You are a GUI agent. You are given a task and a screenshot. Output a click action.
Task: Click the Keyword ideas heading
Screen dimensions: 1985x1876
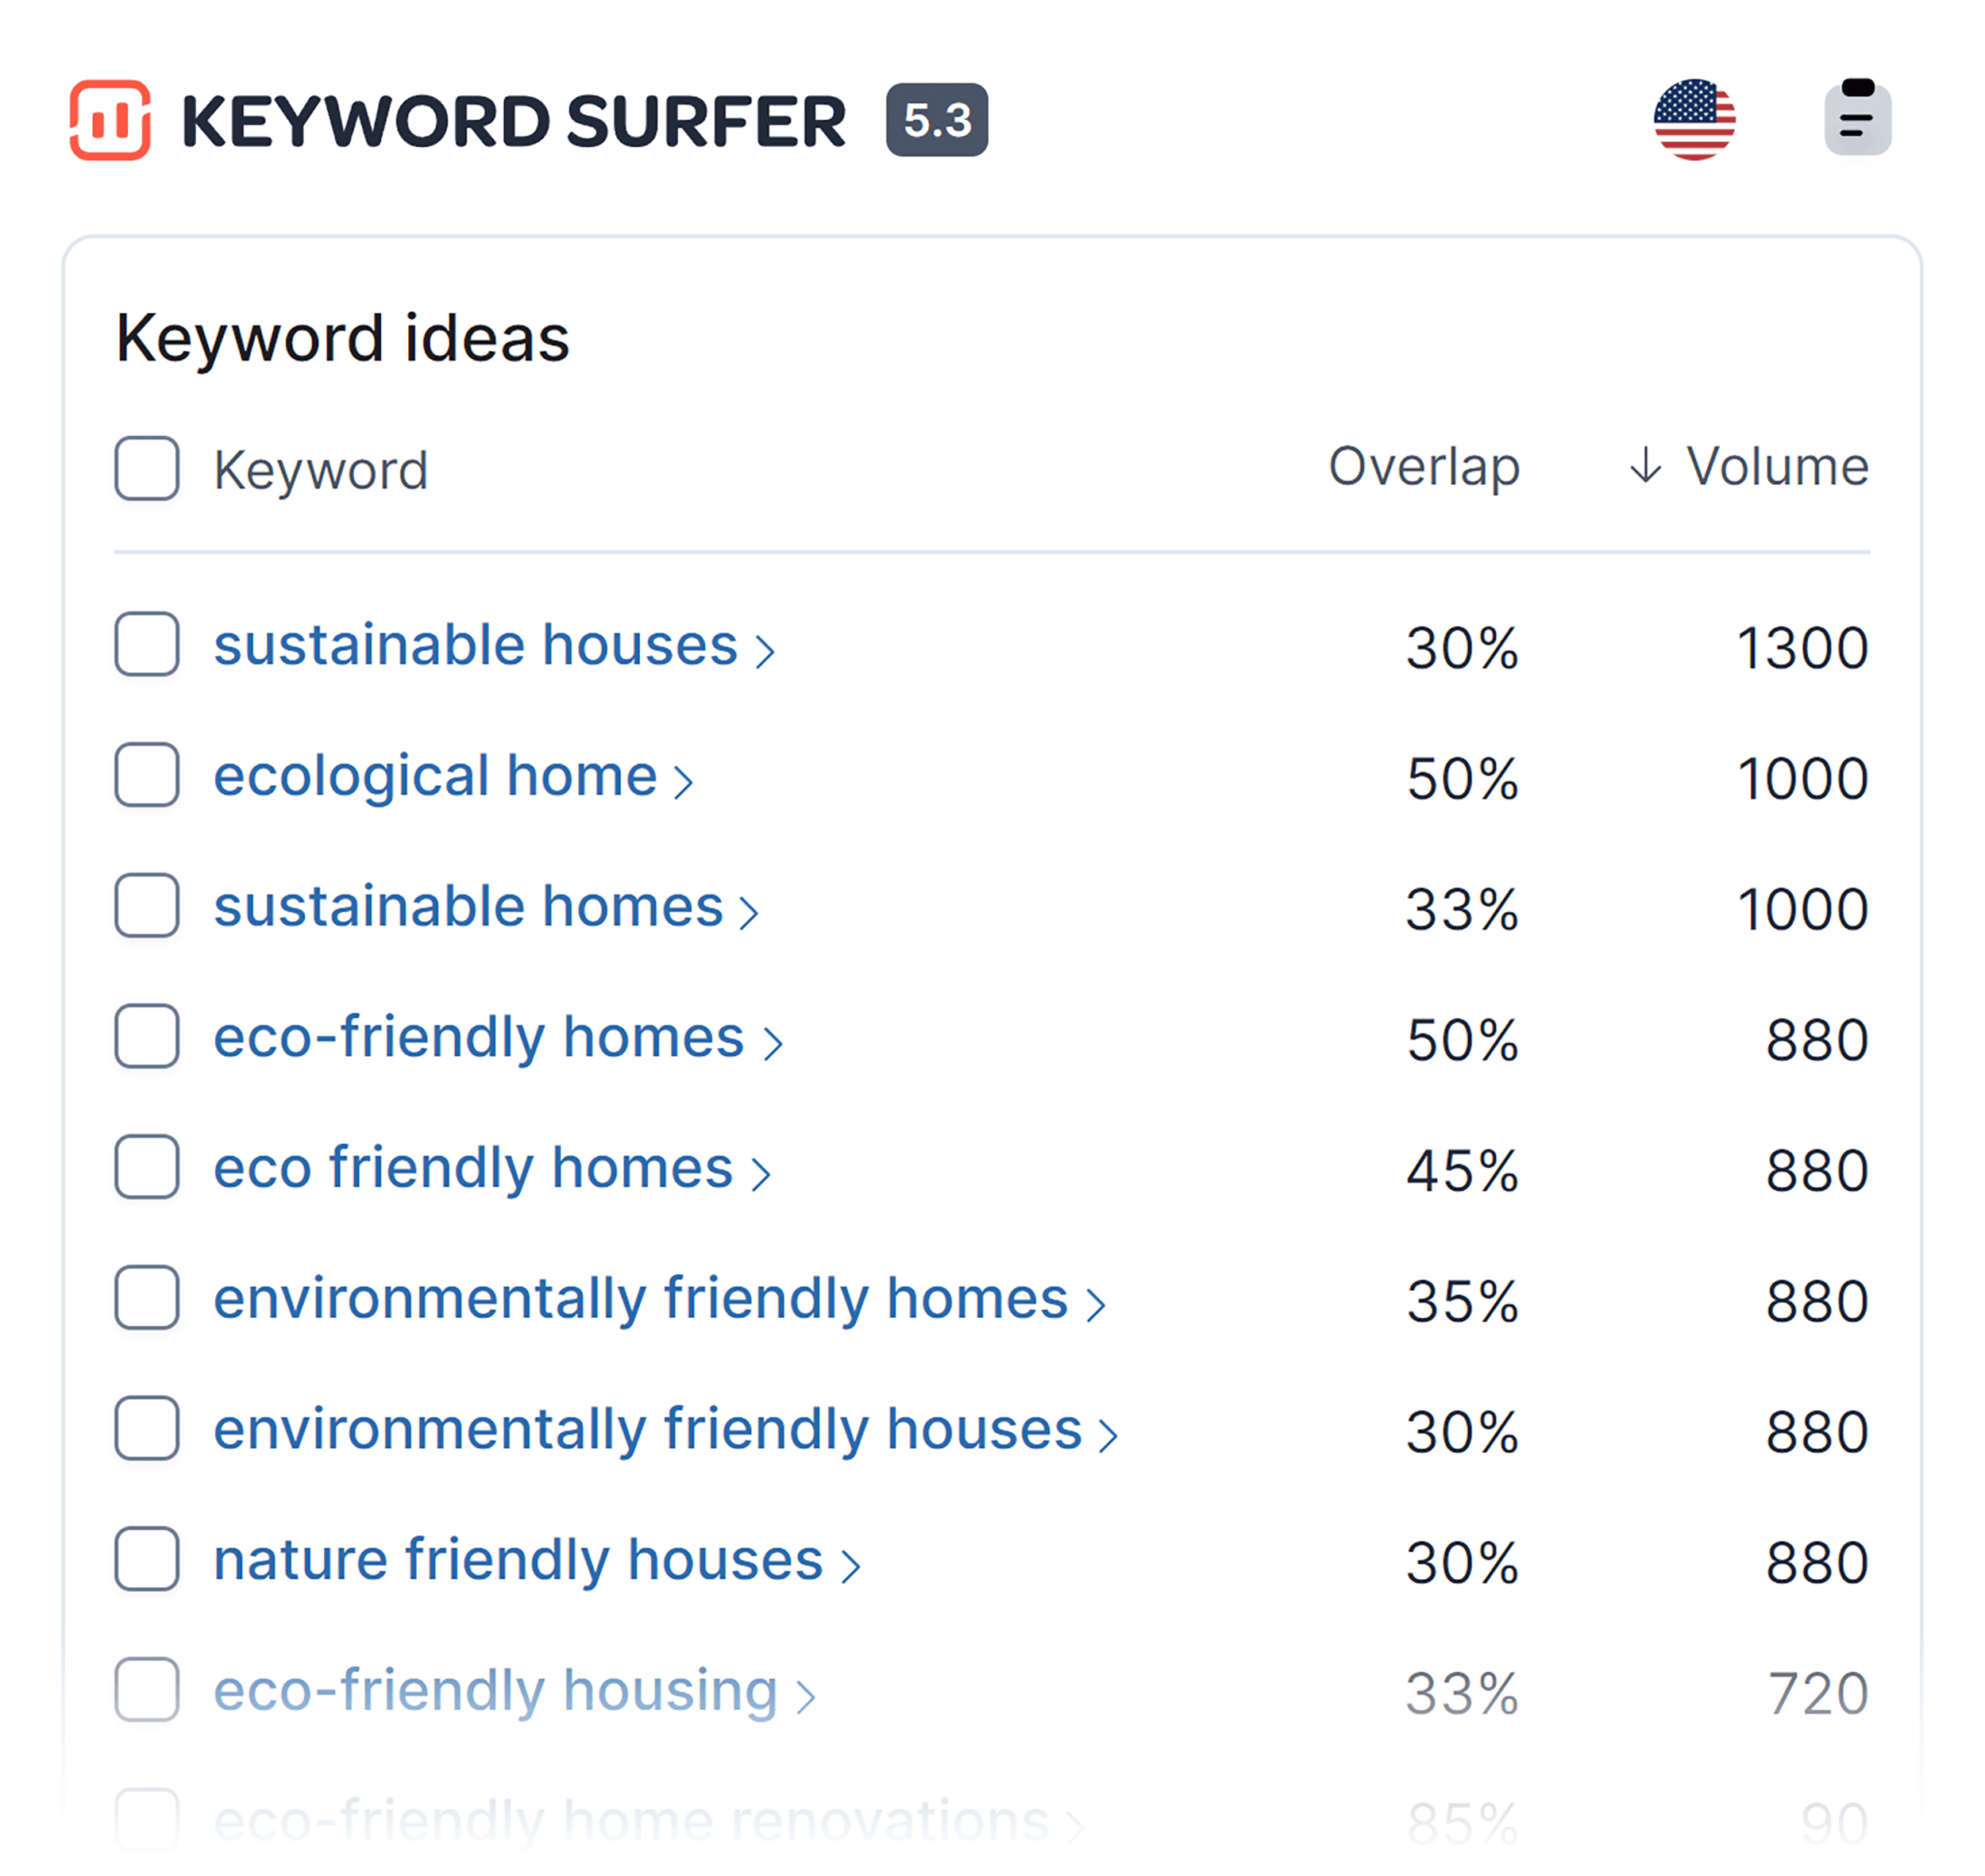tap(342, 338)
